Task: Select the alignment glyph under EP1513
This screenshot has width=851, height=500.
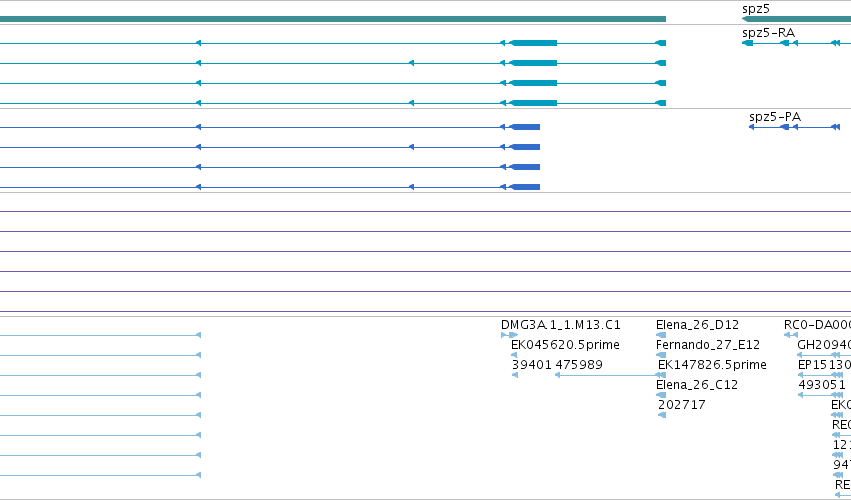Action: 821,375
